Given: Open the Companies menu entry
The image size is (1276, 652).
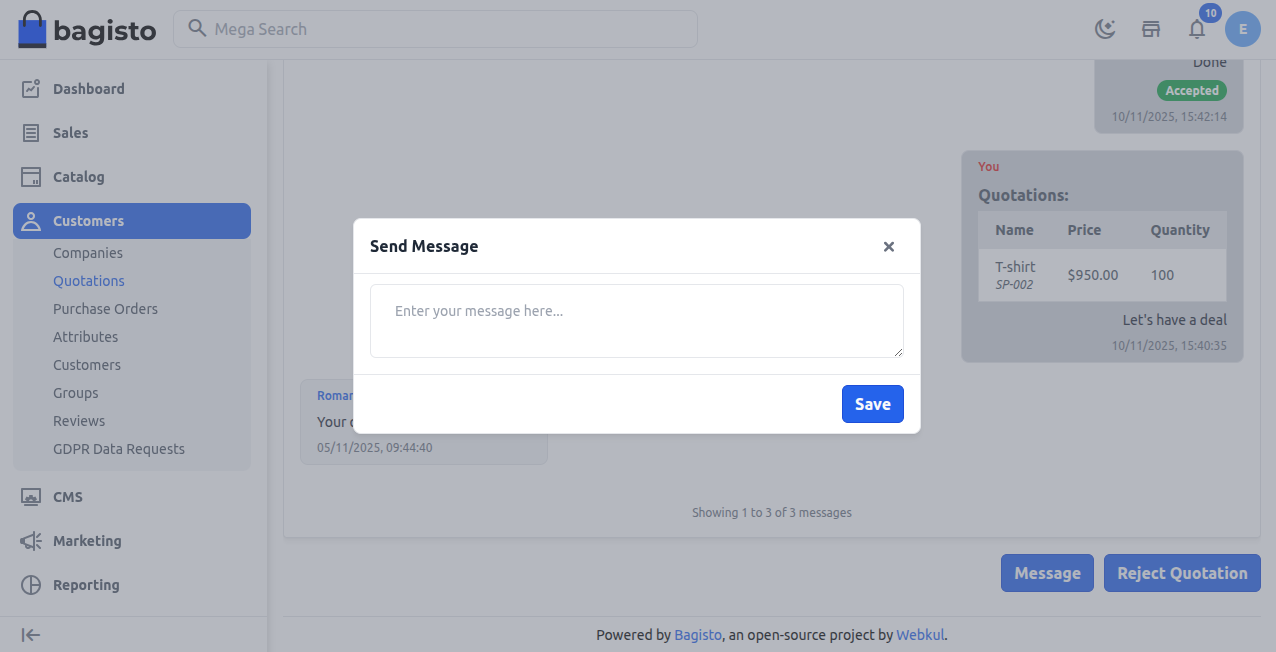Looking at the screenshot, I should (88, 252).
